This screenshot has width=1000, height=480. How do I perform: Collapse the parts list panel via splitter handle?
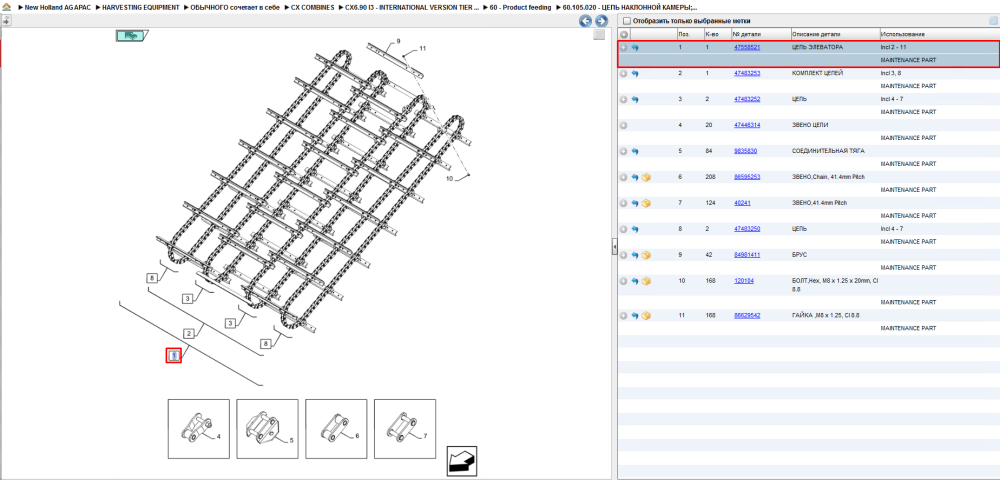[x=614, y=246]
